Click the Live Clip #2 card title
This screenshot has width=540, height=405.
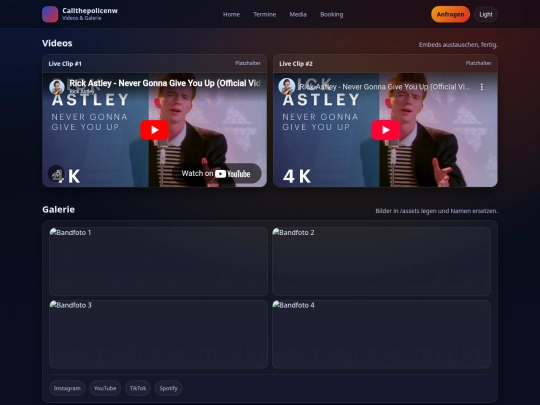[296, 64]
